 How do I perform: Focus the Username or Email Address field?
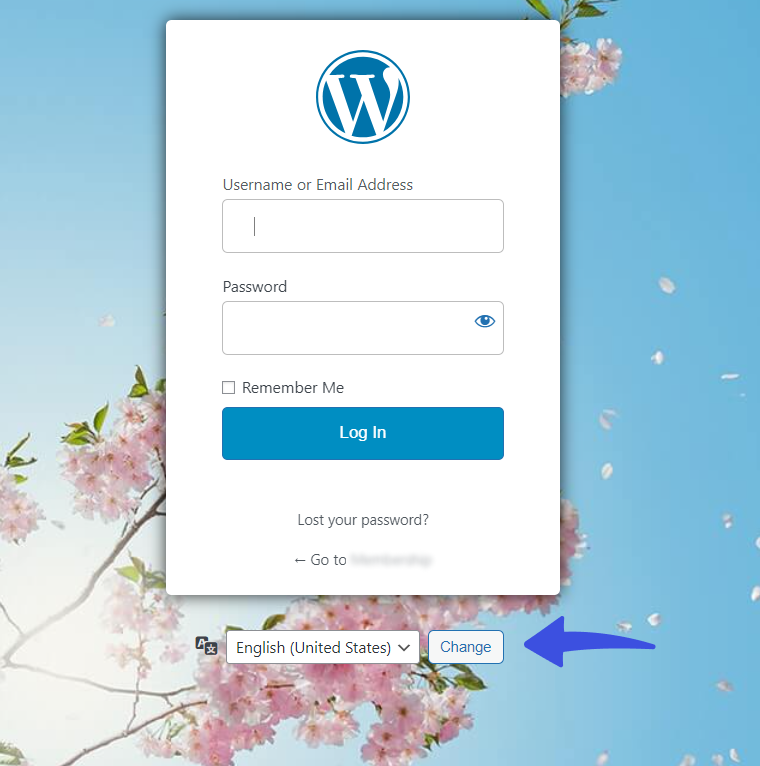[x=362, y=226]
